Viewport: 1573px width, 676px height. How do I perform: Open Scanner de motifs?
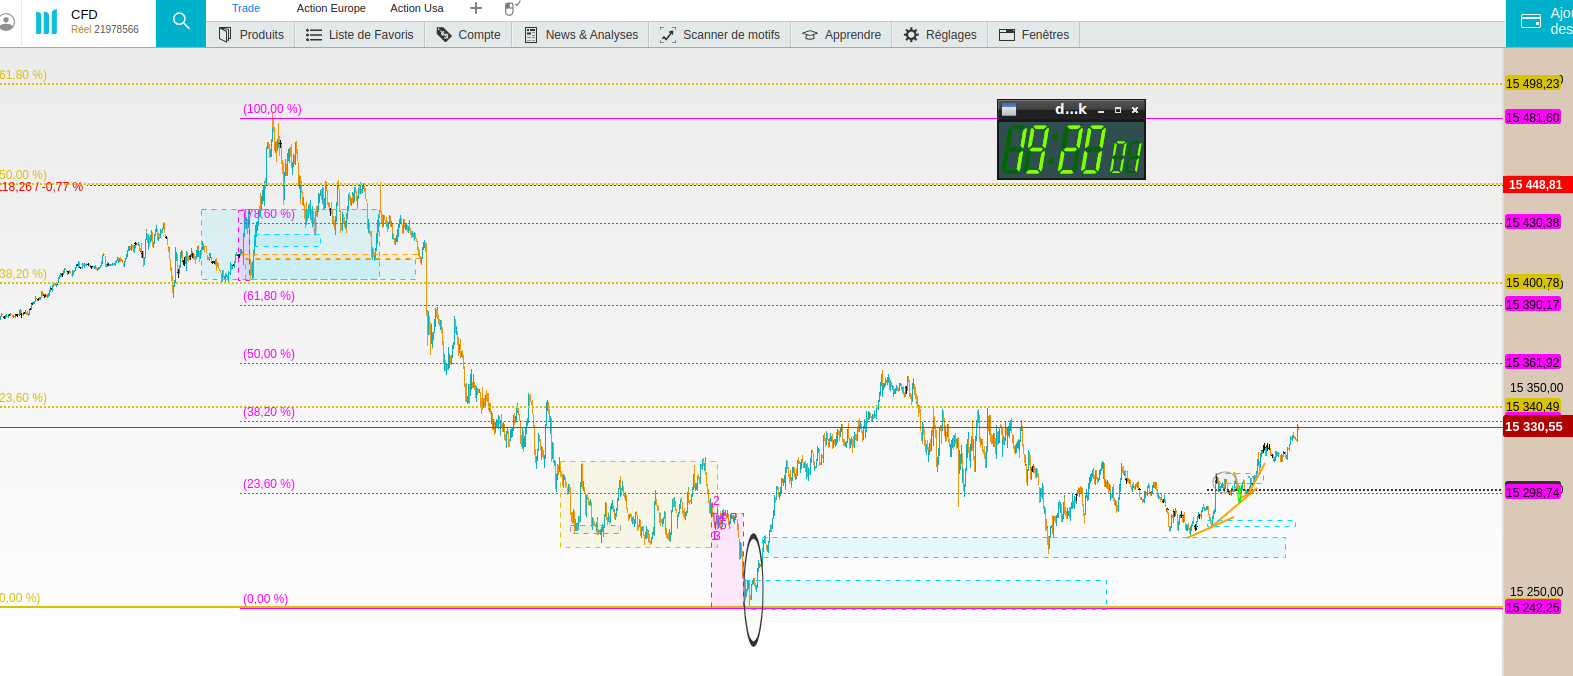point(720,34)
